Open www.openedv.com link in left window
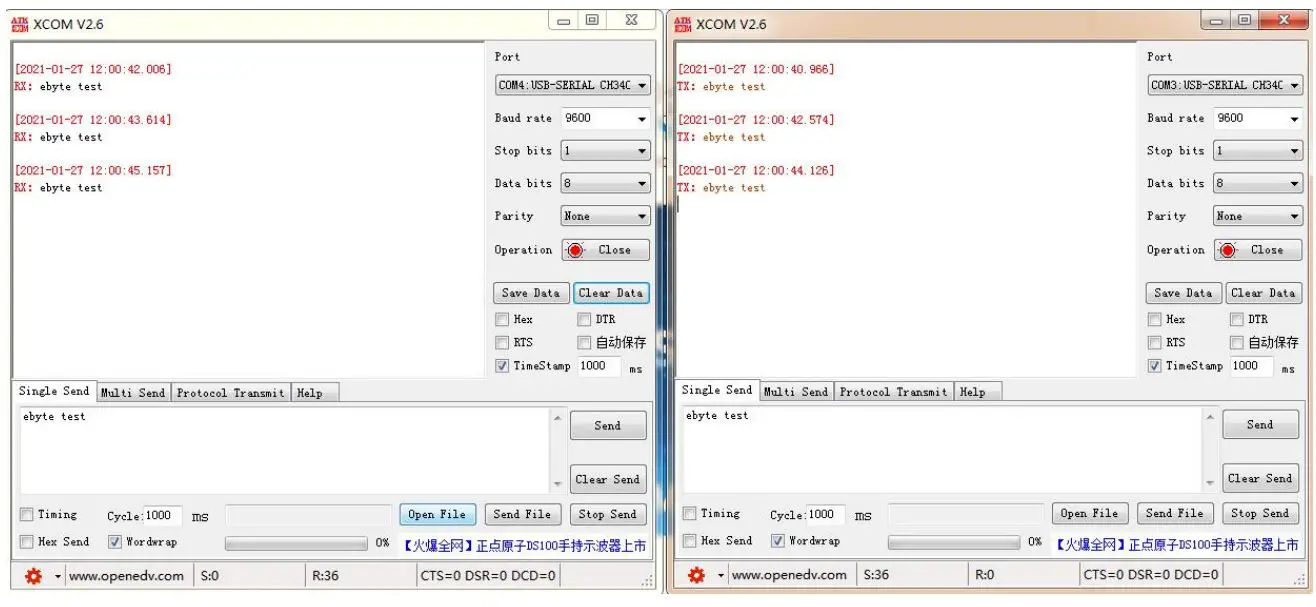 (x=126, y=577)
